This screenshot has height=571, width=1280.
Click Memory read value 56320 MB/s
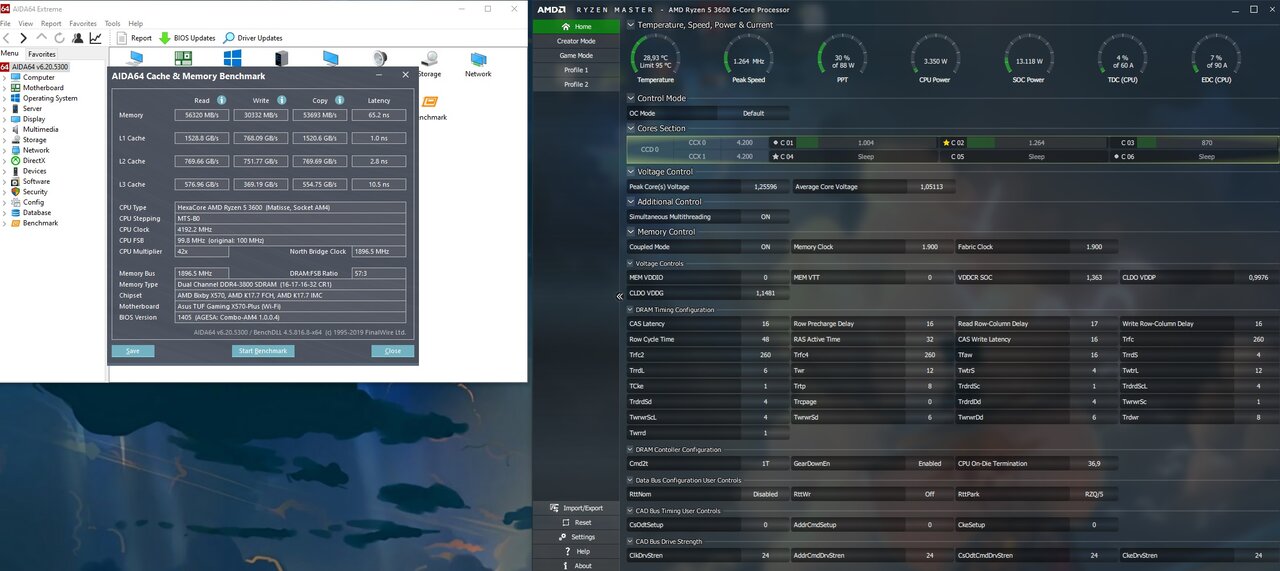coord(203,115)
